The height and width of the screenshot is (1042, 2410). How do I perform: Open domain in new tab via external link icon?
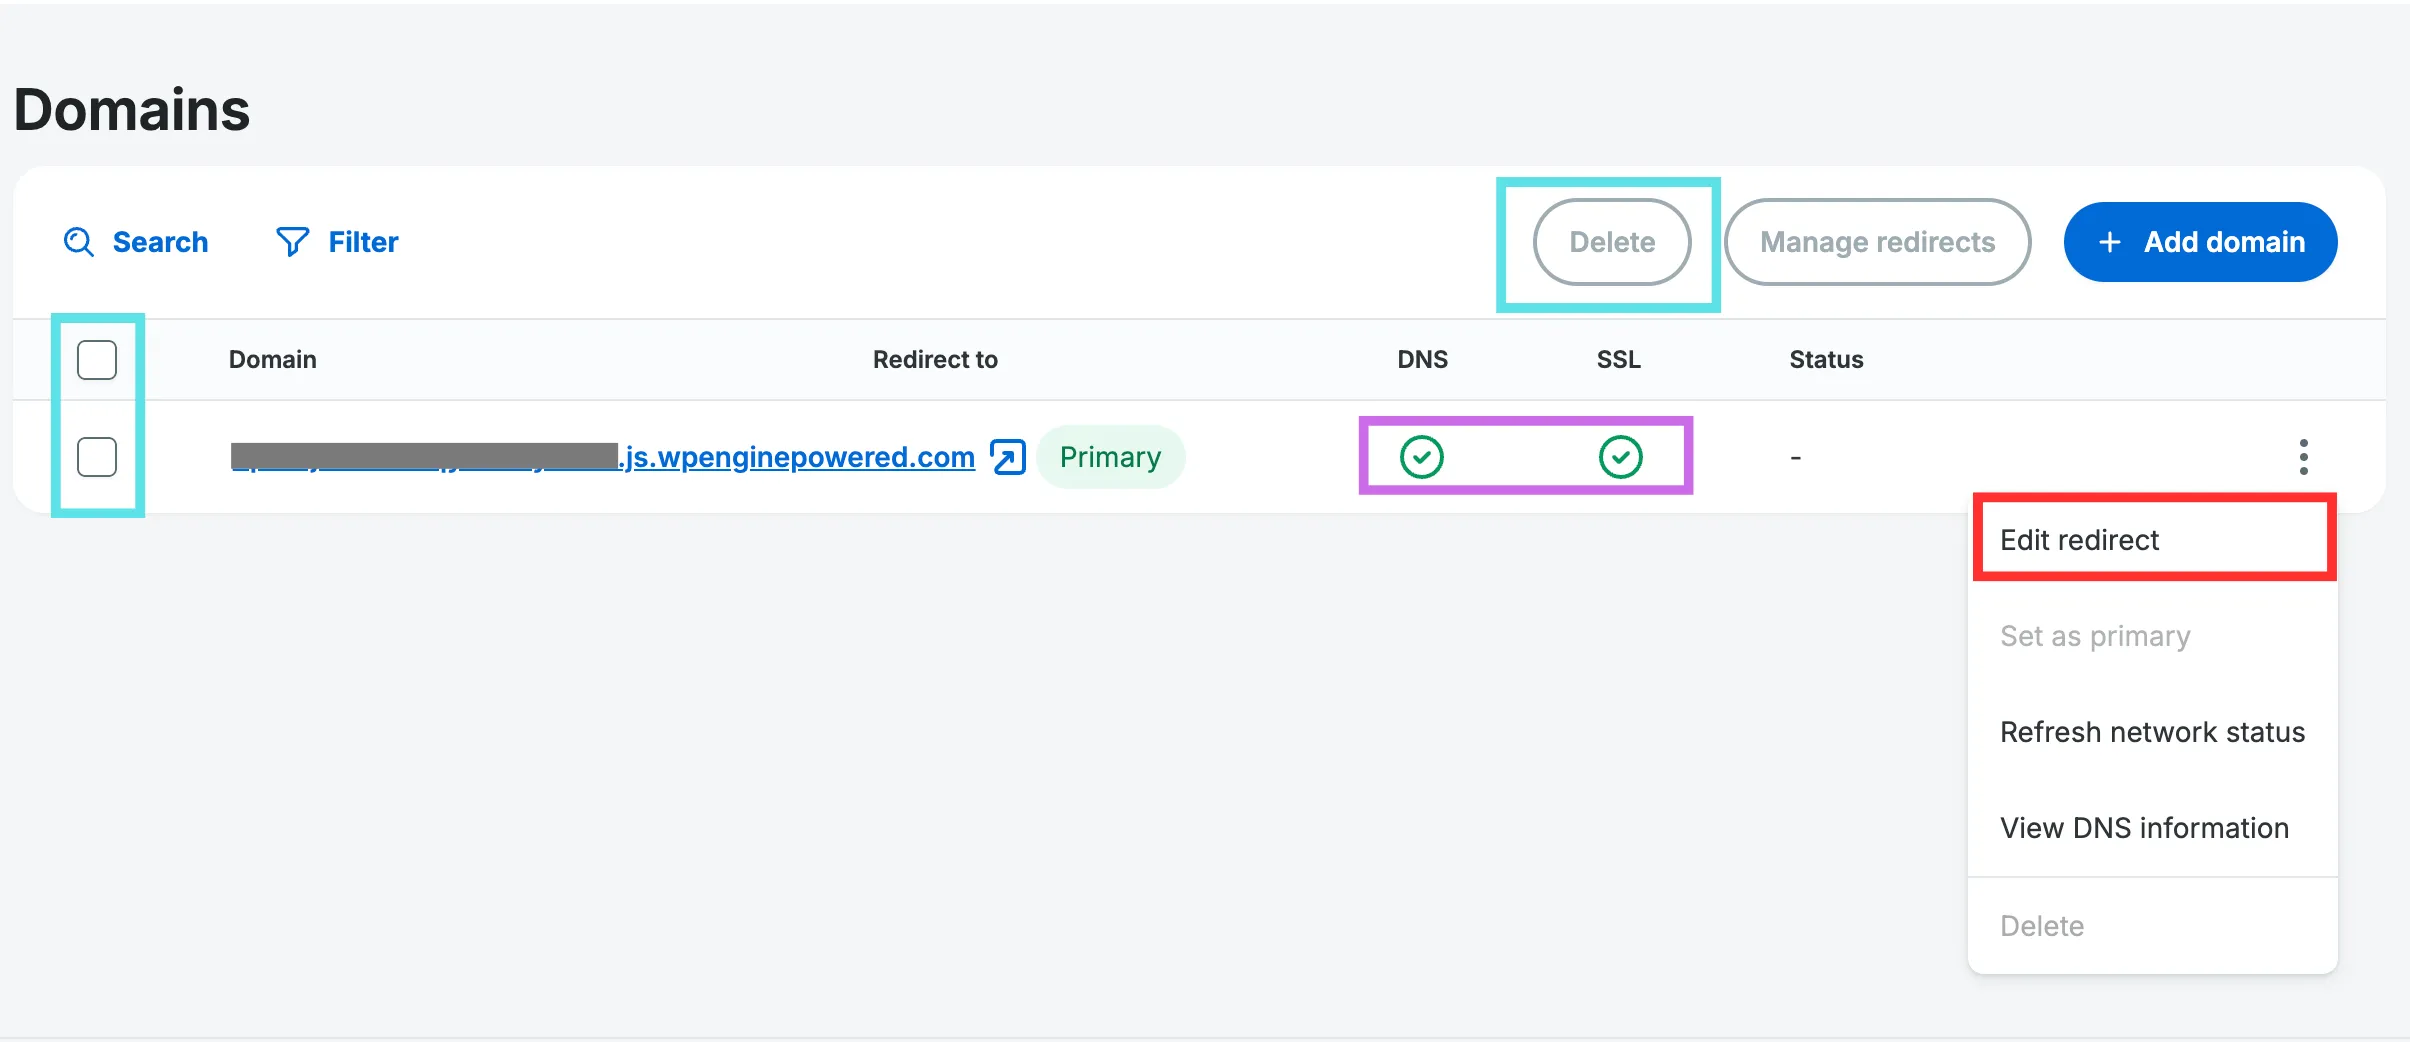(x=1005, y=456)
